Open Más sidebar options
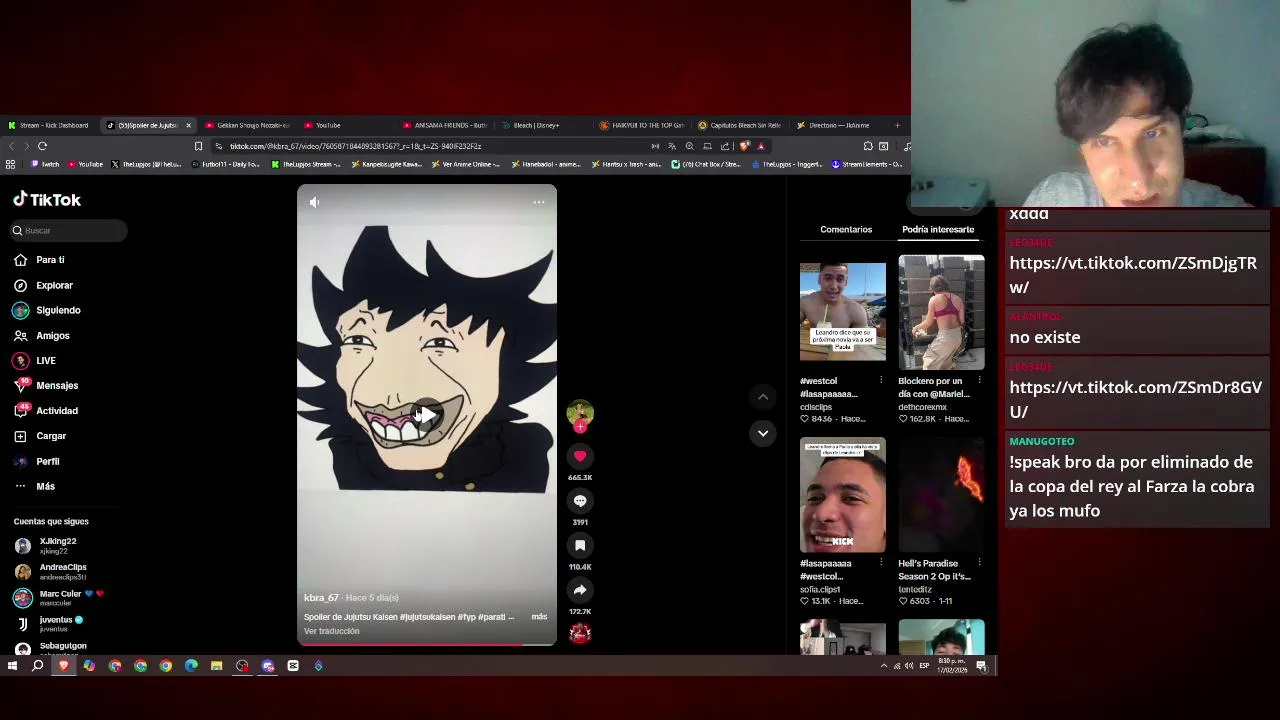Screen dimensions: 1280x720 35,486
